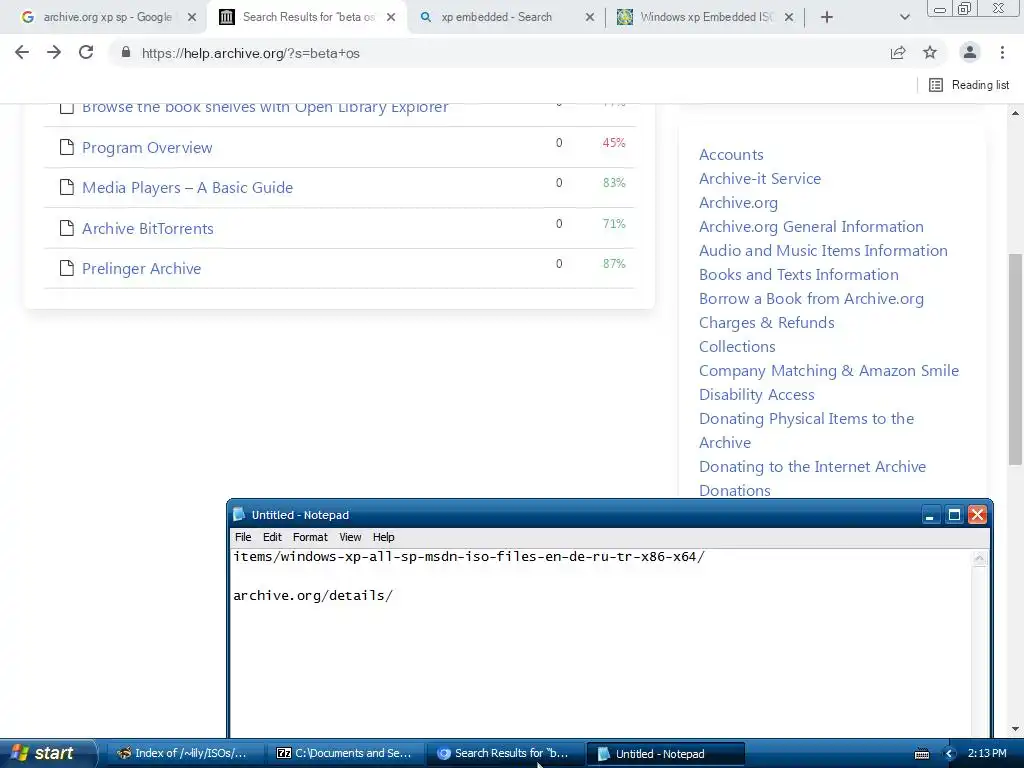
Task: Click the archive.org/details/ line in Notepad
Action: click(x=313, y=596)
